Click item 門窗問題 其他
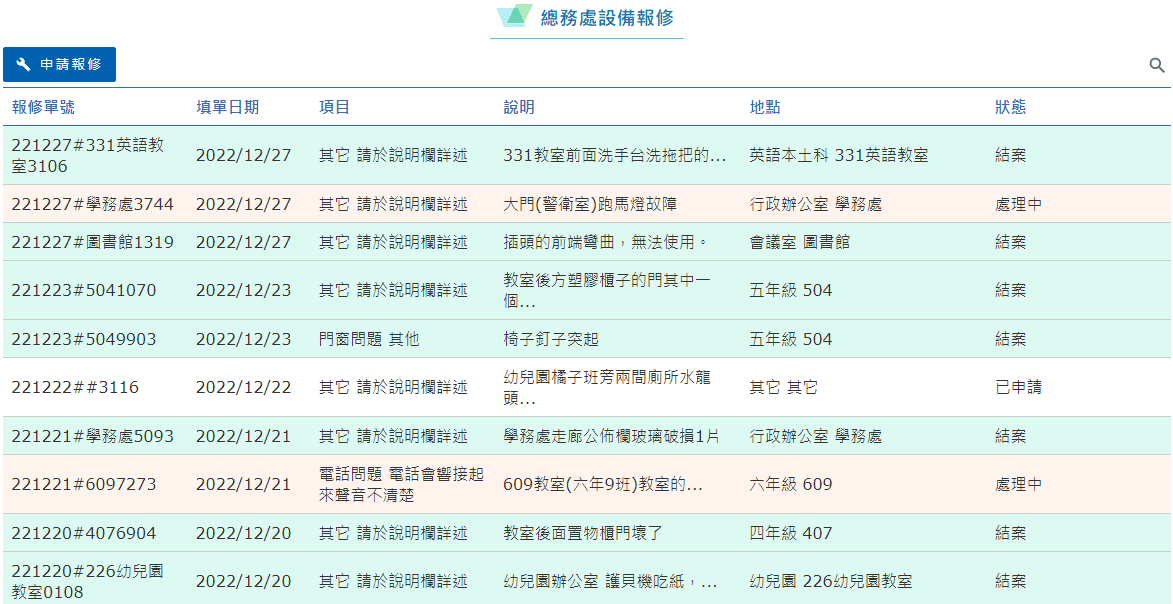 click(x=369, y=339)
